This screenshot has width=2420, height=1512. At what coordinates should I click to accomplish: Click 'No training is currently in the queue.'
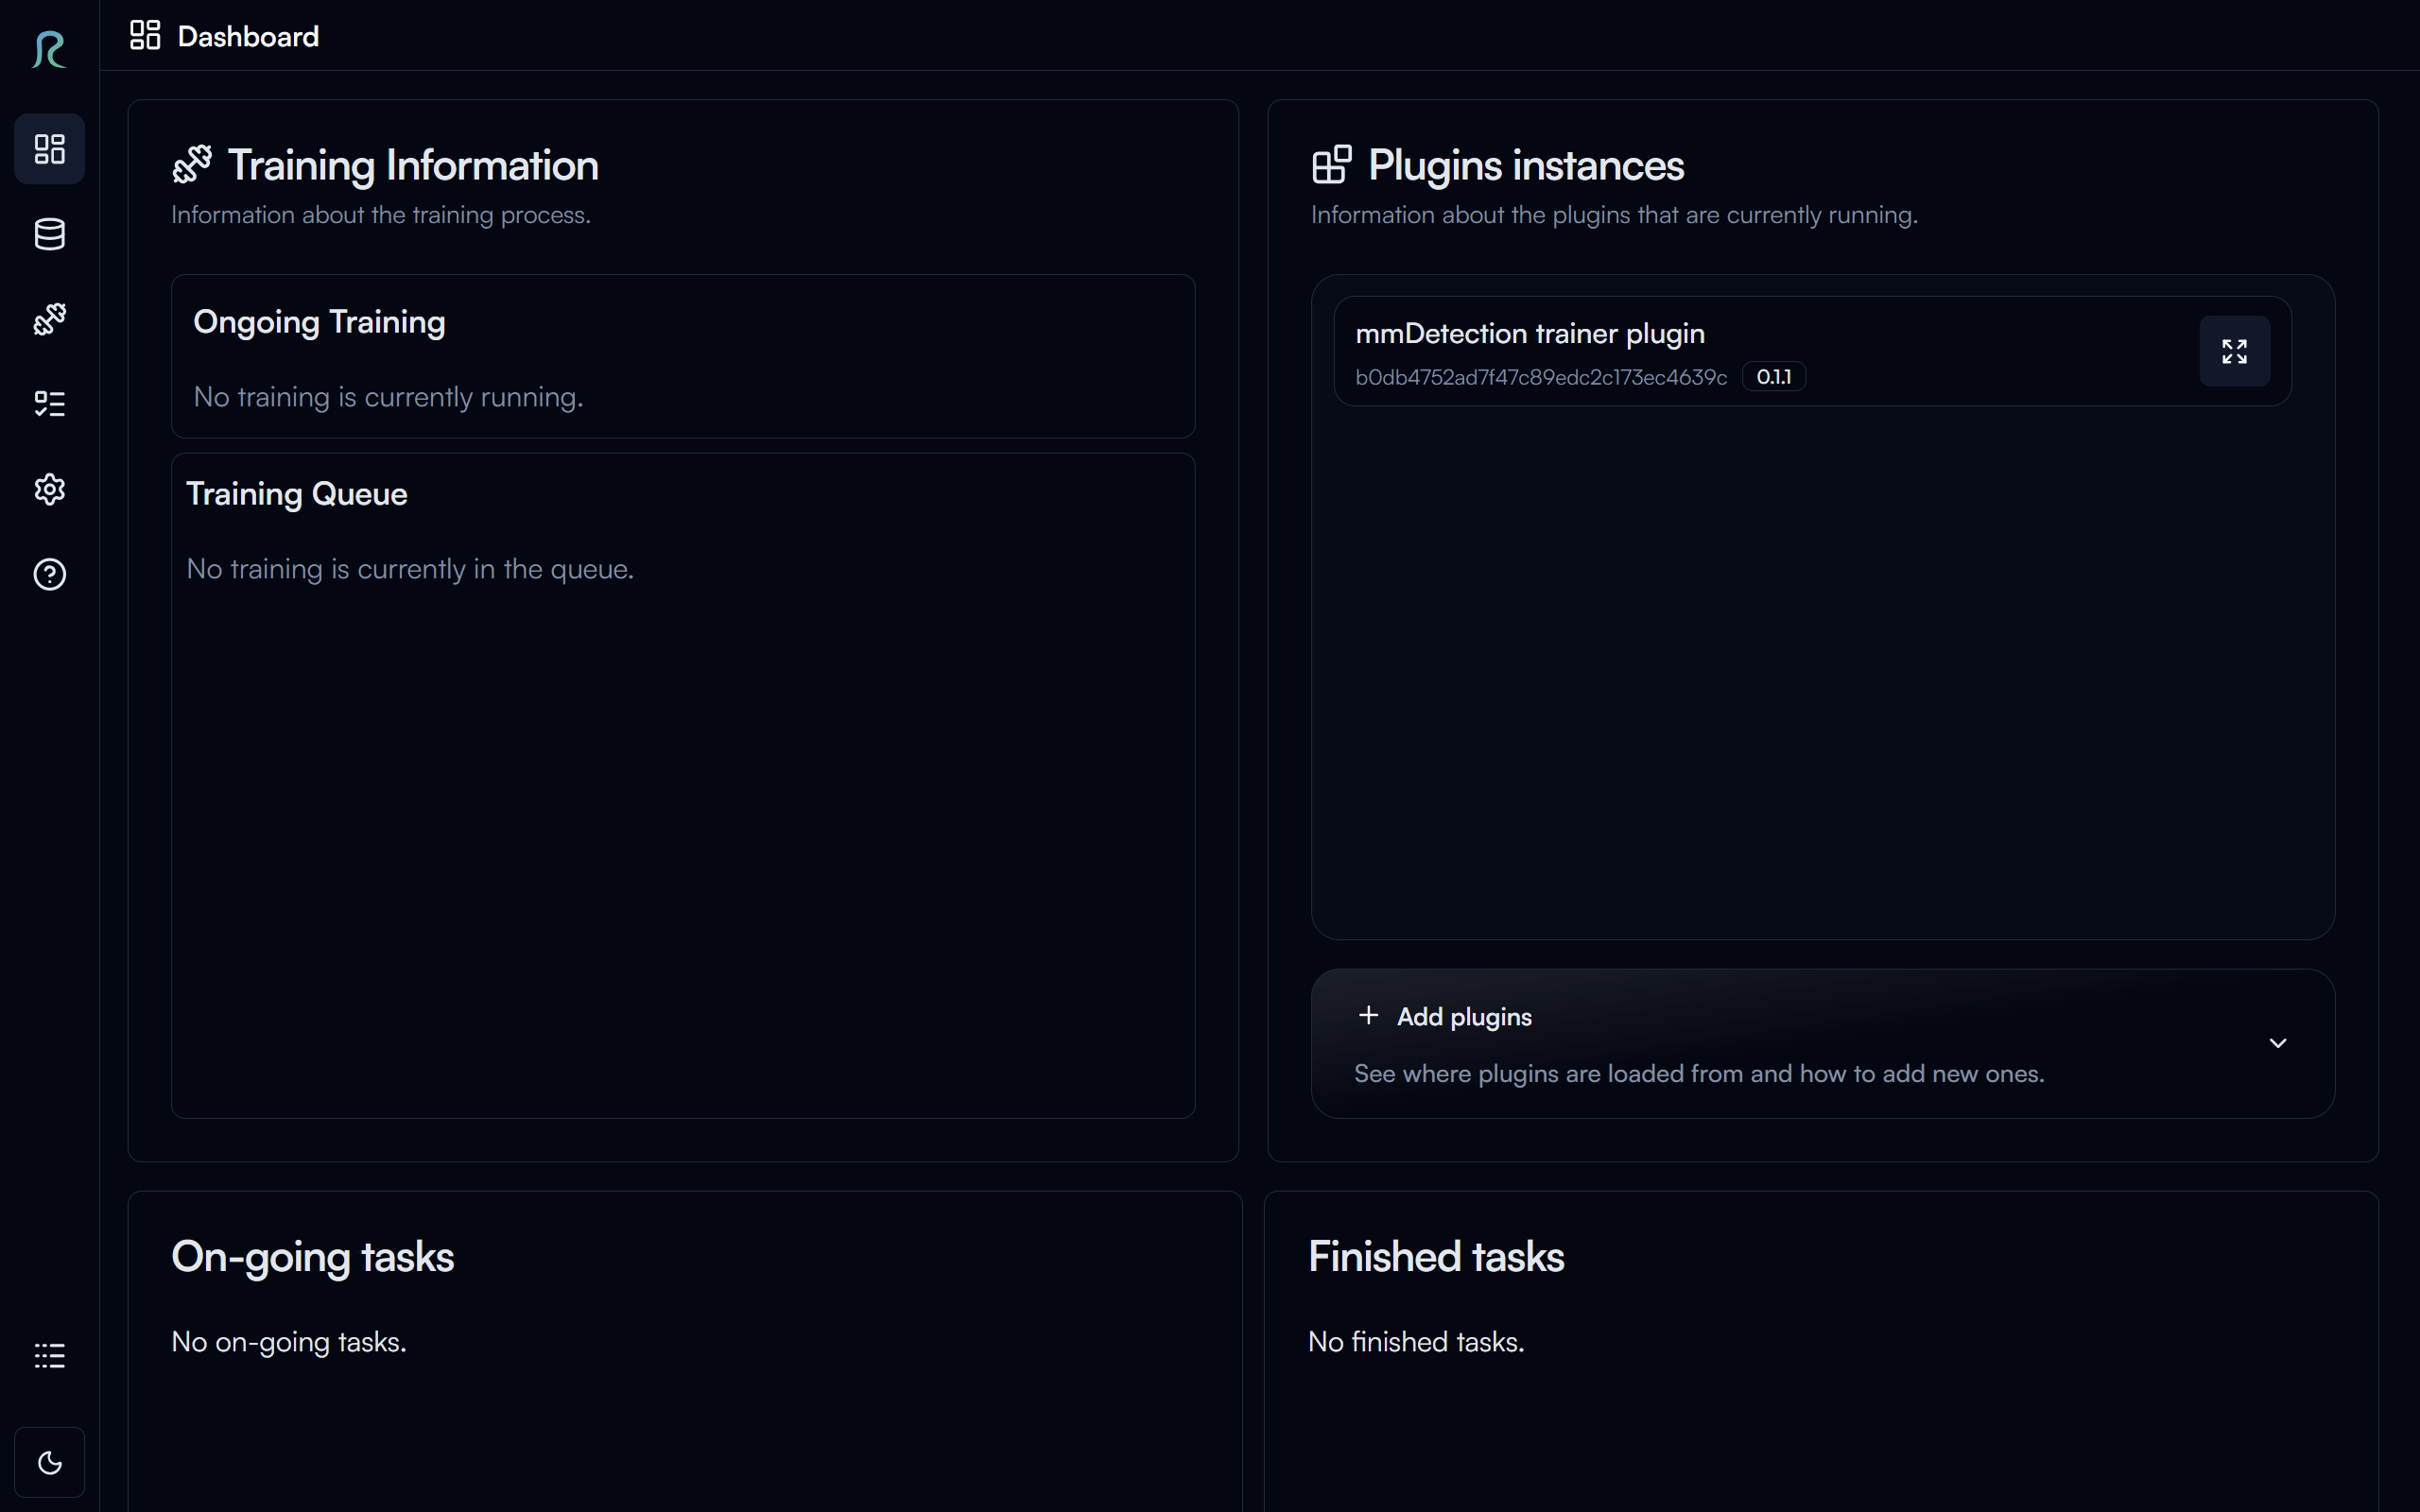tap(410, 569)
